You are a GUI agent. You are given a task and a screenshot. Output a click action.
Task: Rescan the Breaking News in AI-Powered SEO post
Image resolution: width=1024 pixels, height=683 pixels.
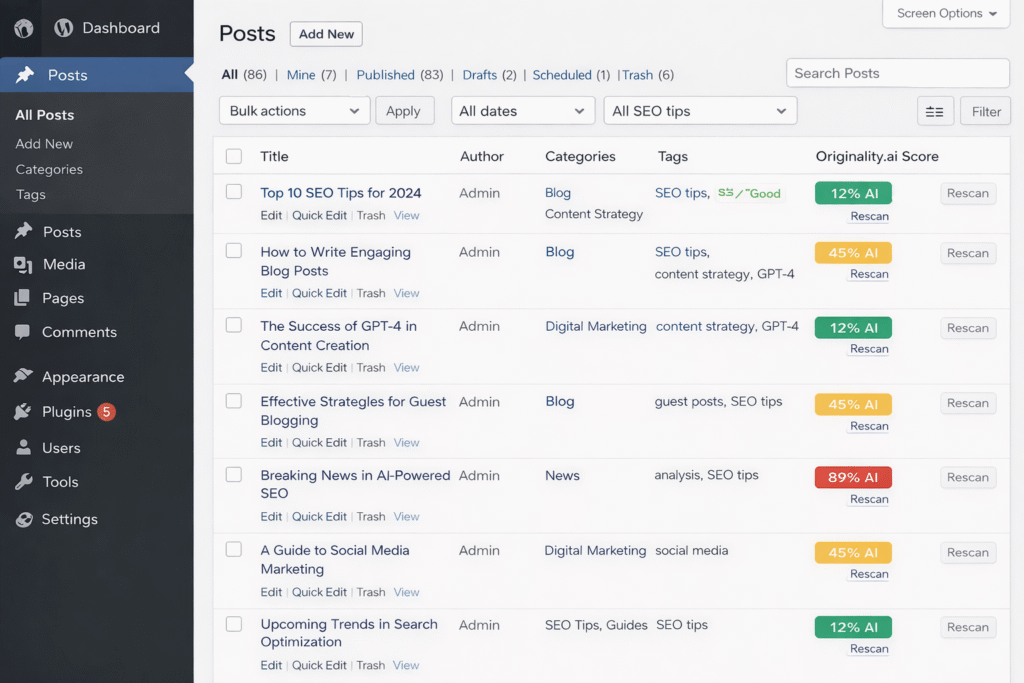pyautogui.click(x=967, y=477)
